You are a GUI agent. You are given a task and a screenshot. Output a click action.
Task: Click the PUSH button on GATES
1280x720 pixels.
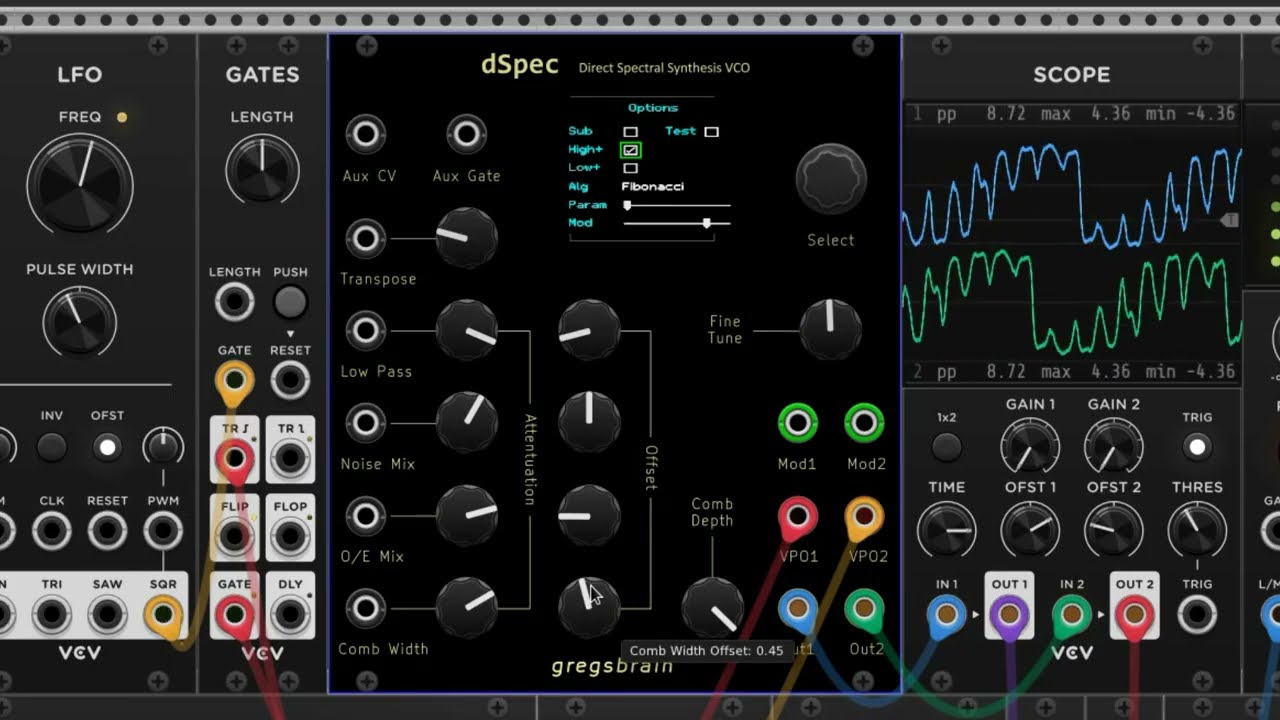click(290, 302)
